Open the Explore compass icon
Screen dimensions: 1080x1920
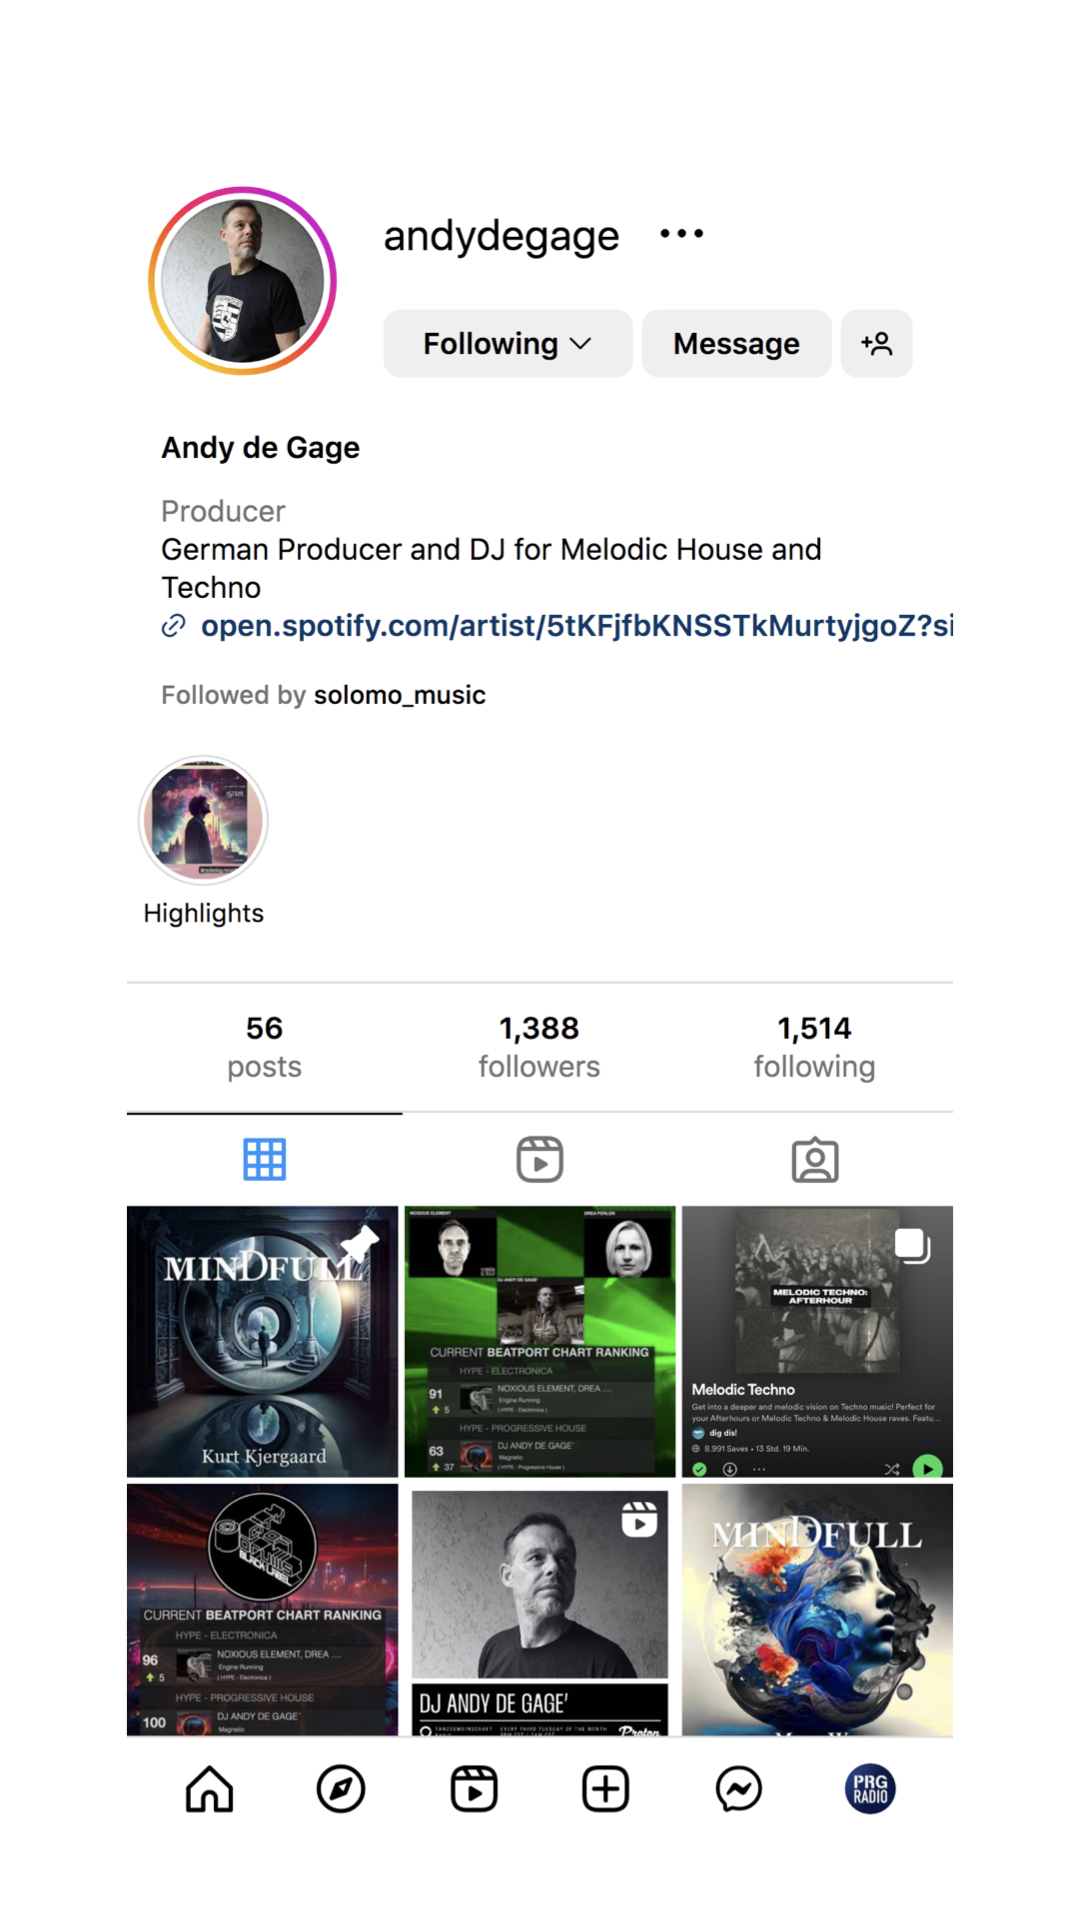341,1789
